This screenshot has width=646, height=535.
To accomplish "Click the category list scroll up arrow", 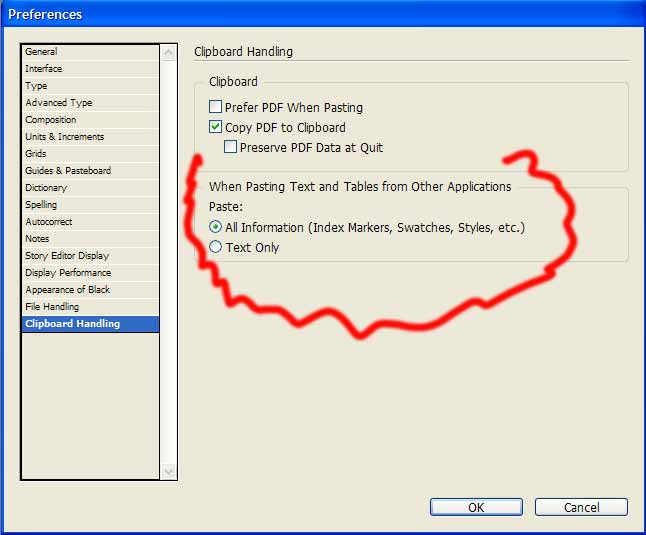I will click(x=169, y=53).
